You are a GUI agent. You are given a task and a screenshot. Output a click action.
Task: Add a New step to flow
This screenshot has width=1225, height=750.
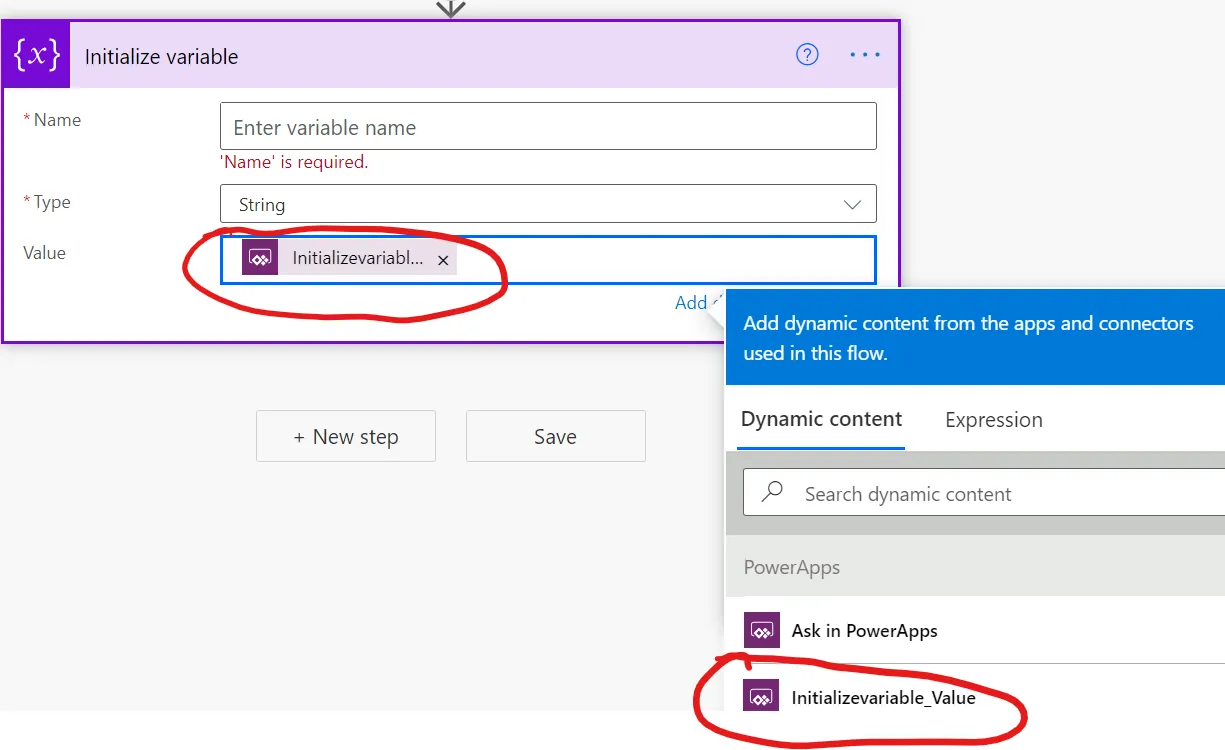pyautogui.click(x=345, y=436)
